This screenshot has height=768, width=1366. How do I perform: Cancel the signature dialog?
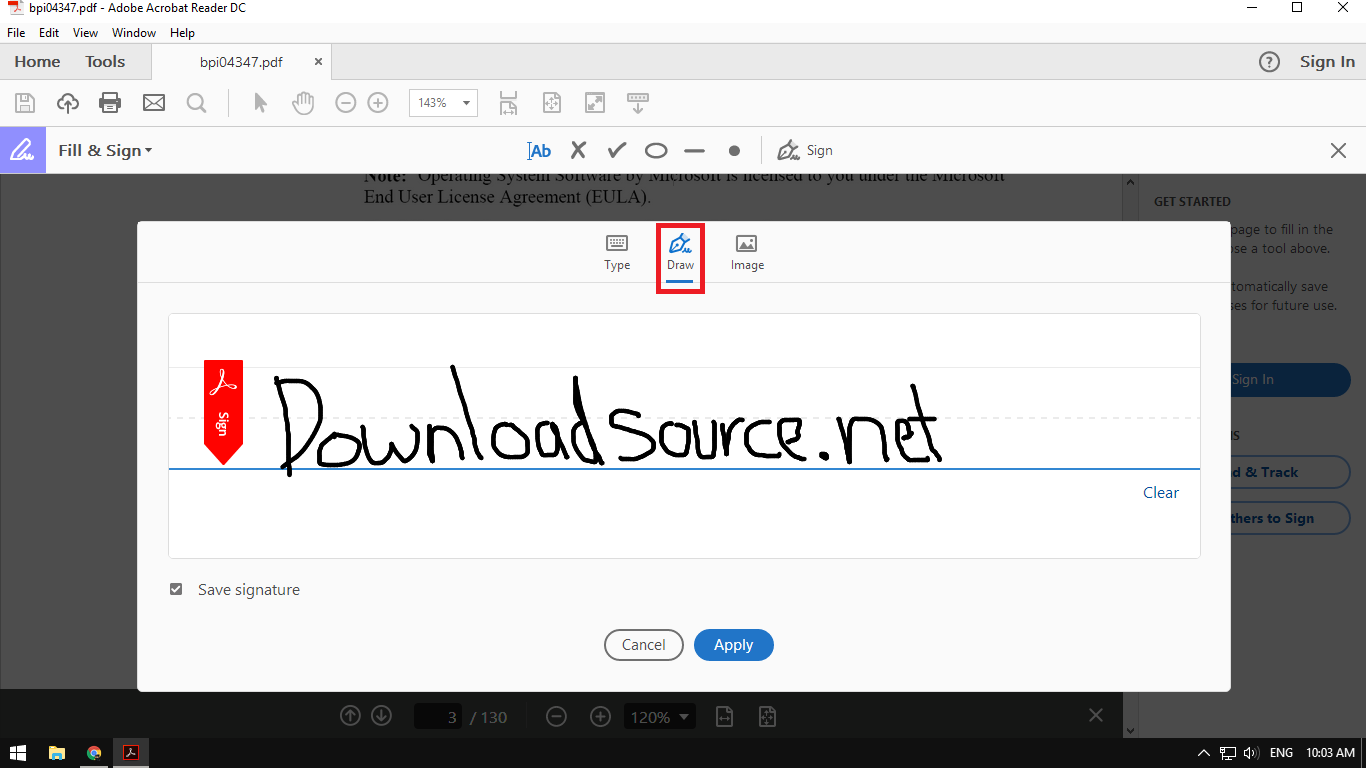point(644,645)
